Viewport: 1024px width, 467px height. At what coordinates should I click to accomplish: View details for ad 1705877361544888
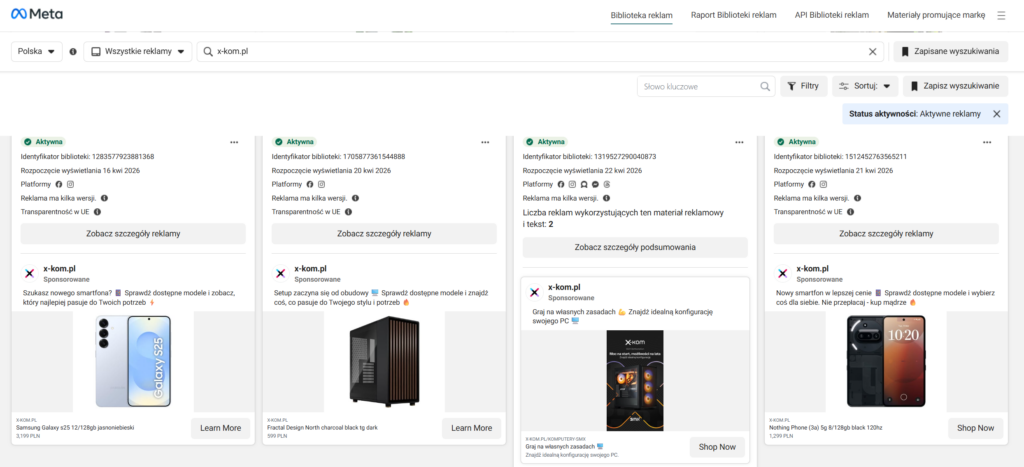tap(384, 234)
